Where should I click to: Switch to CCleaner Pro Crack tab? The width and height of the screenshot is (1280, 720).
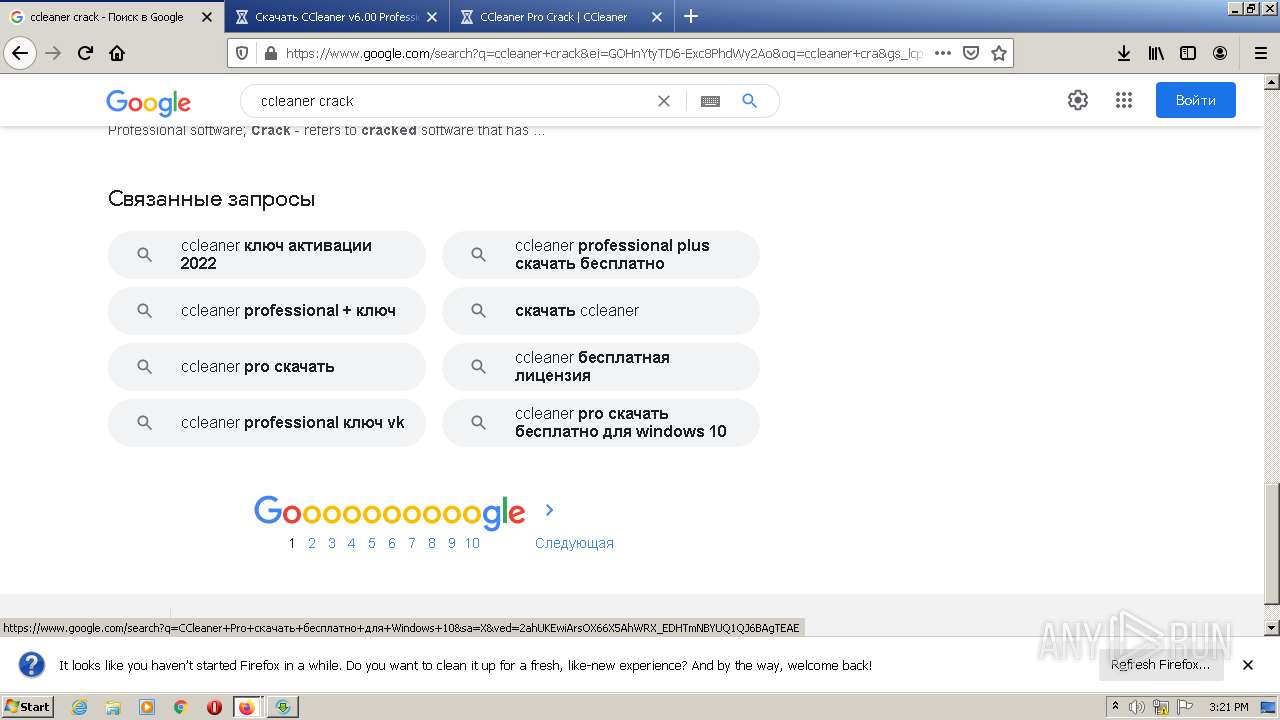(561, 17)
